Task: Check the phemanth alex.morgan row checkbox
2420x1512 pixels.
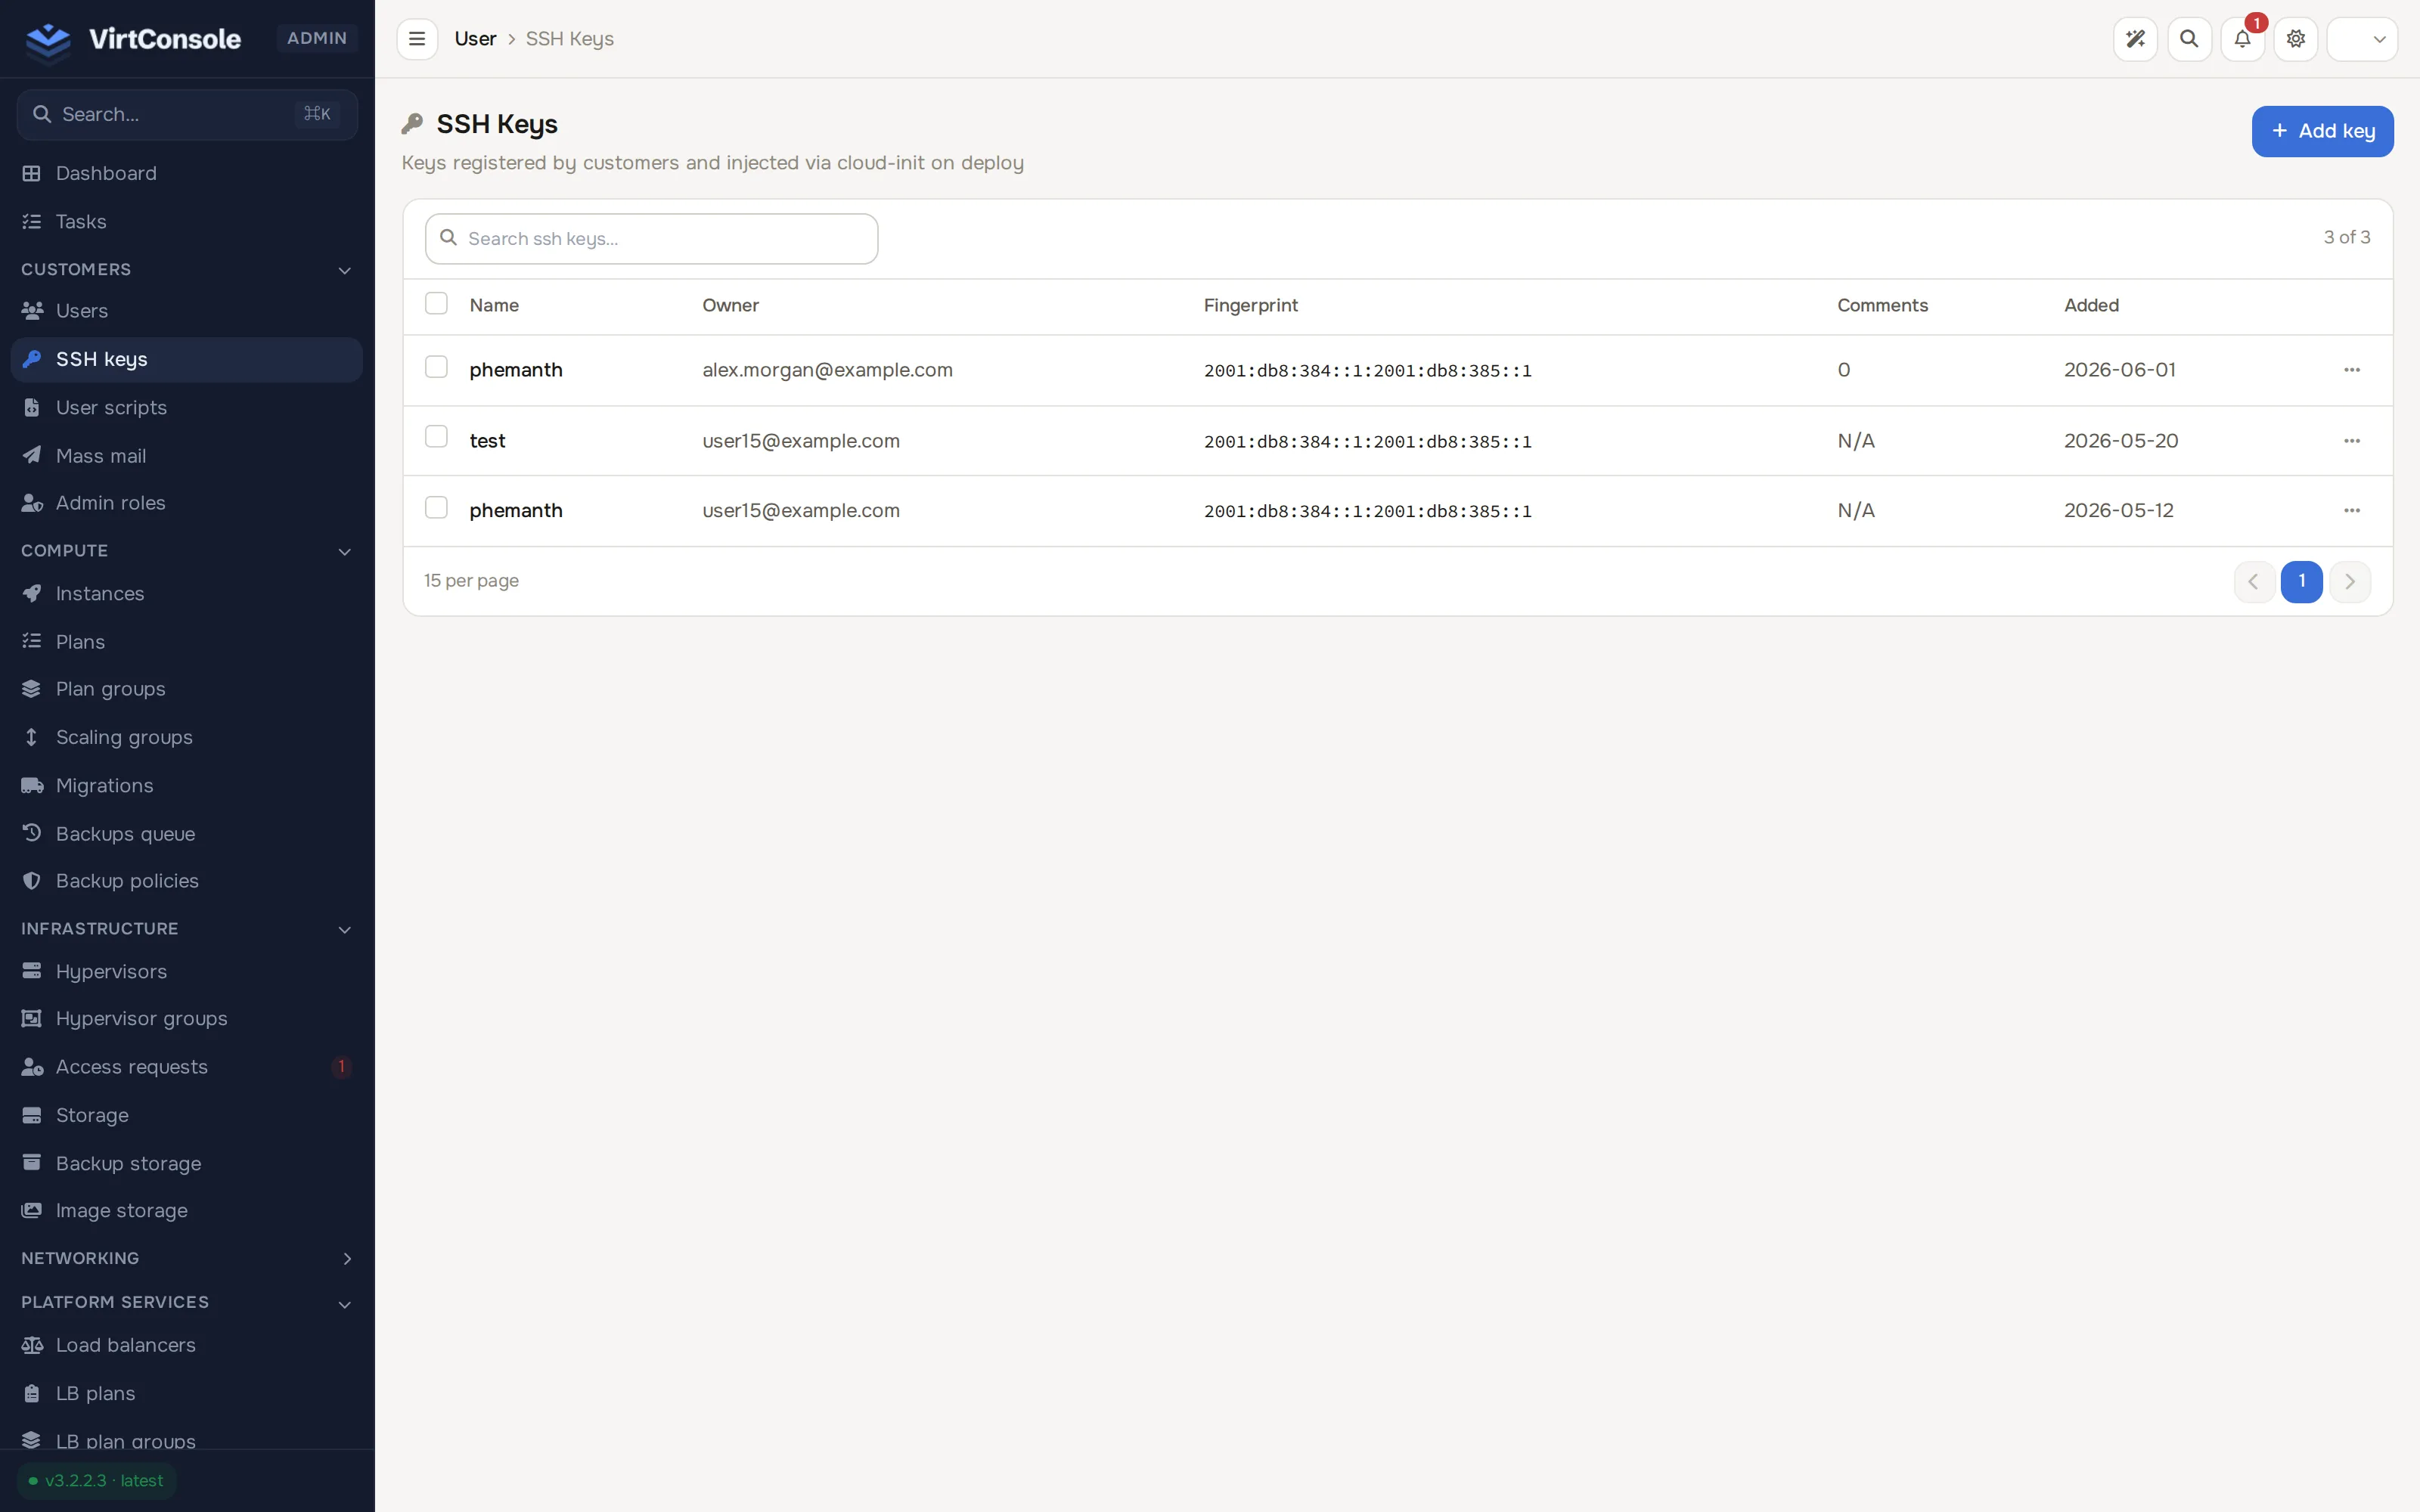Action: [436, 367]
